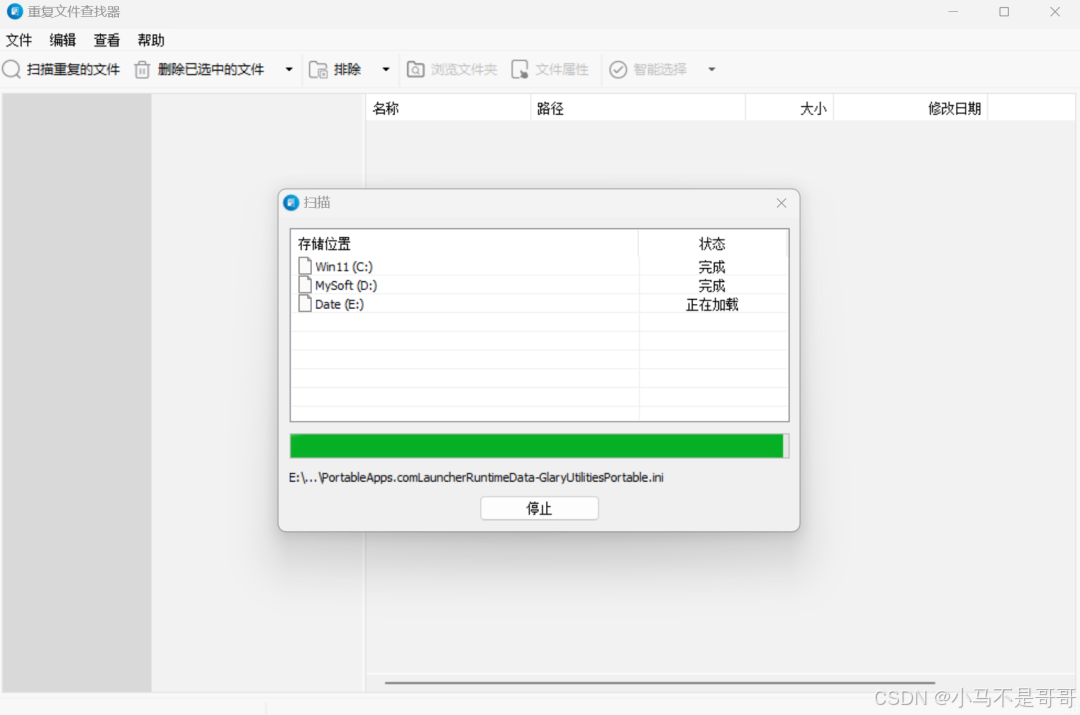Screen dimensions: 1080x715
Task: Open the 文件 menu
Action: point(19,40)
